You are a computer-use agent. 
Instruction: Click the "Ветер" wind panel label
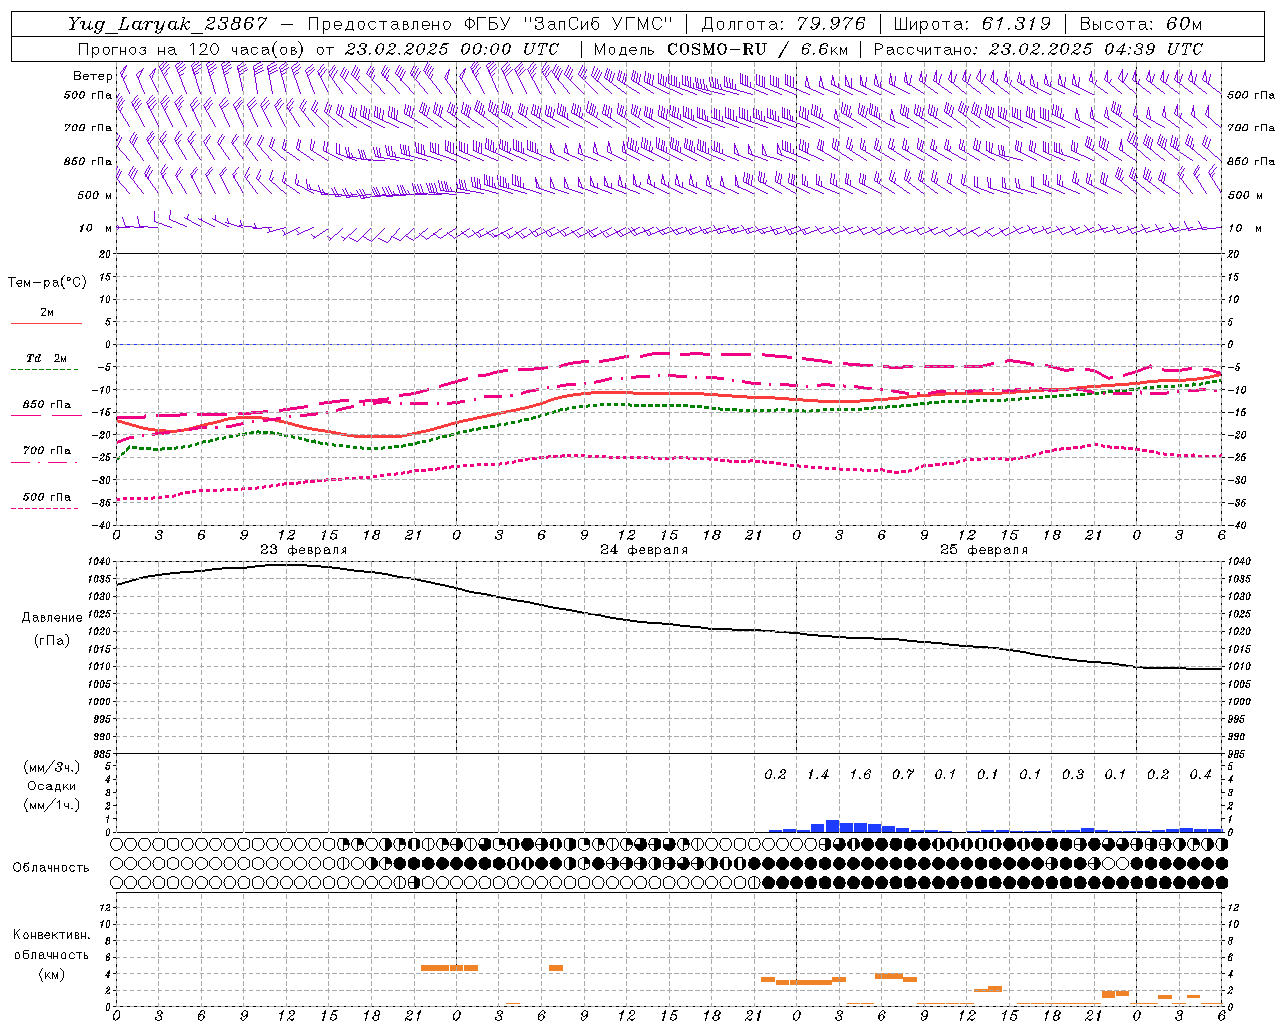point(92,76)
